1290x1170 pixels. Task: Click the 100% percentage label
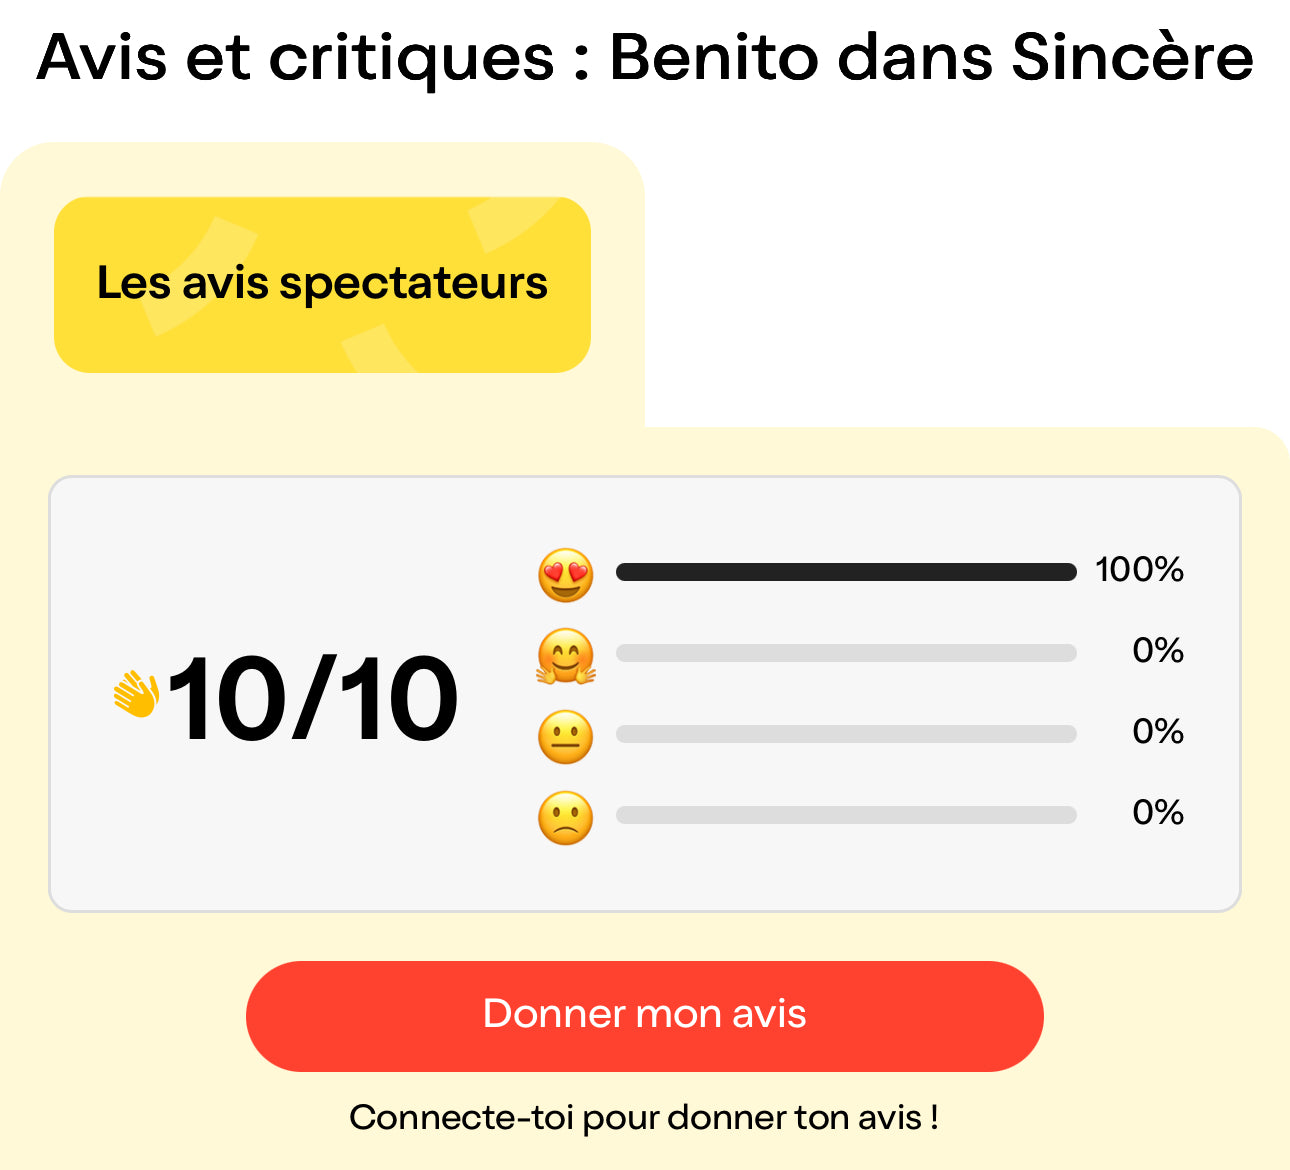coord(1139,570)
